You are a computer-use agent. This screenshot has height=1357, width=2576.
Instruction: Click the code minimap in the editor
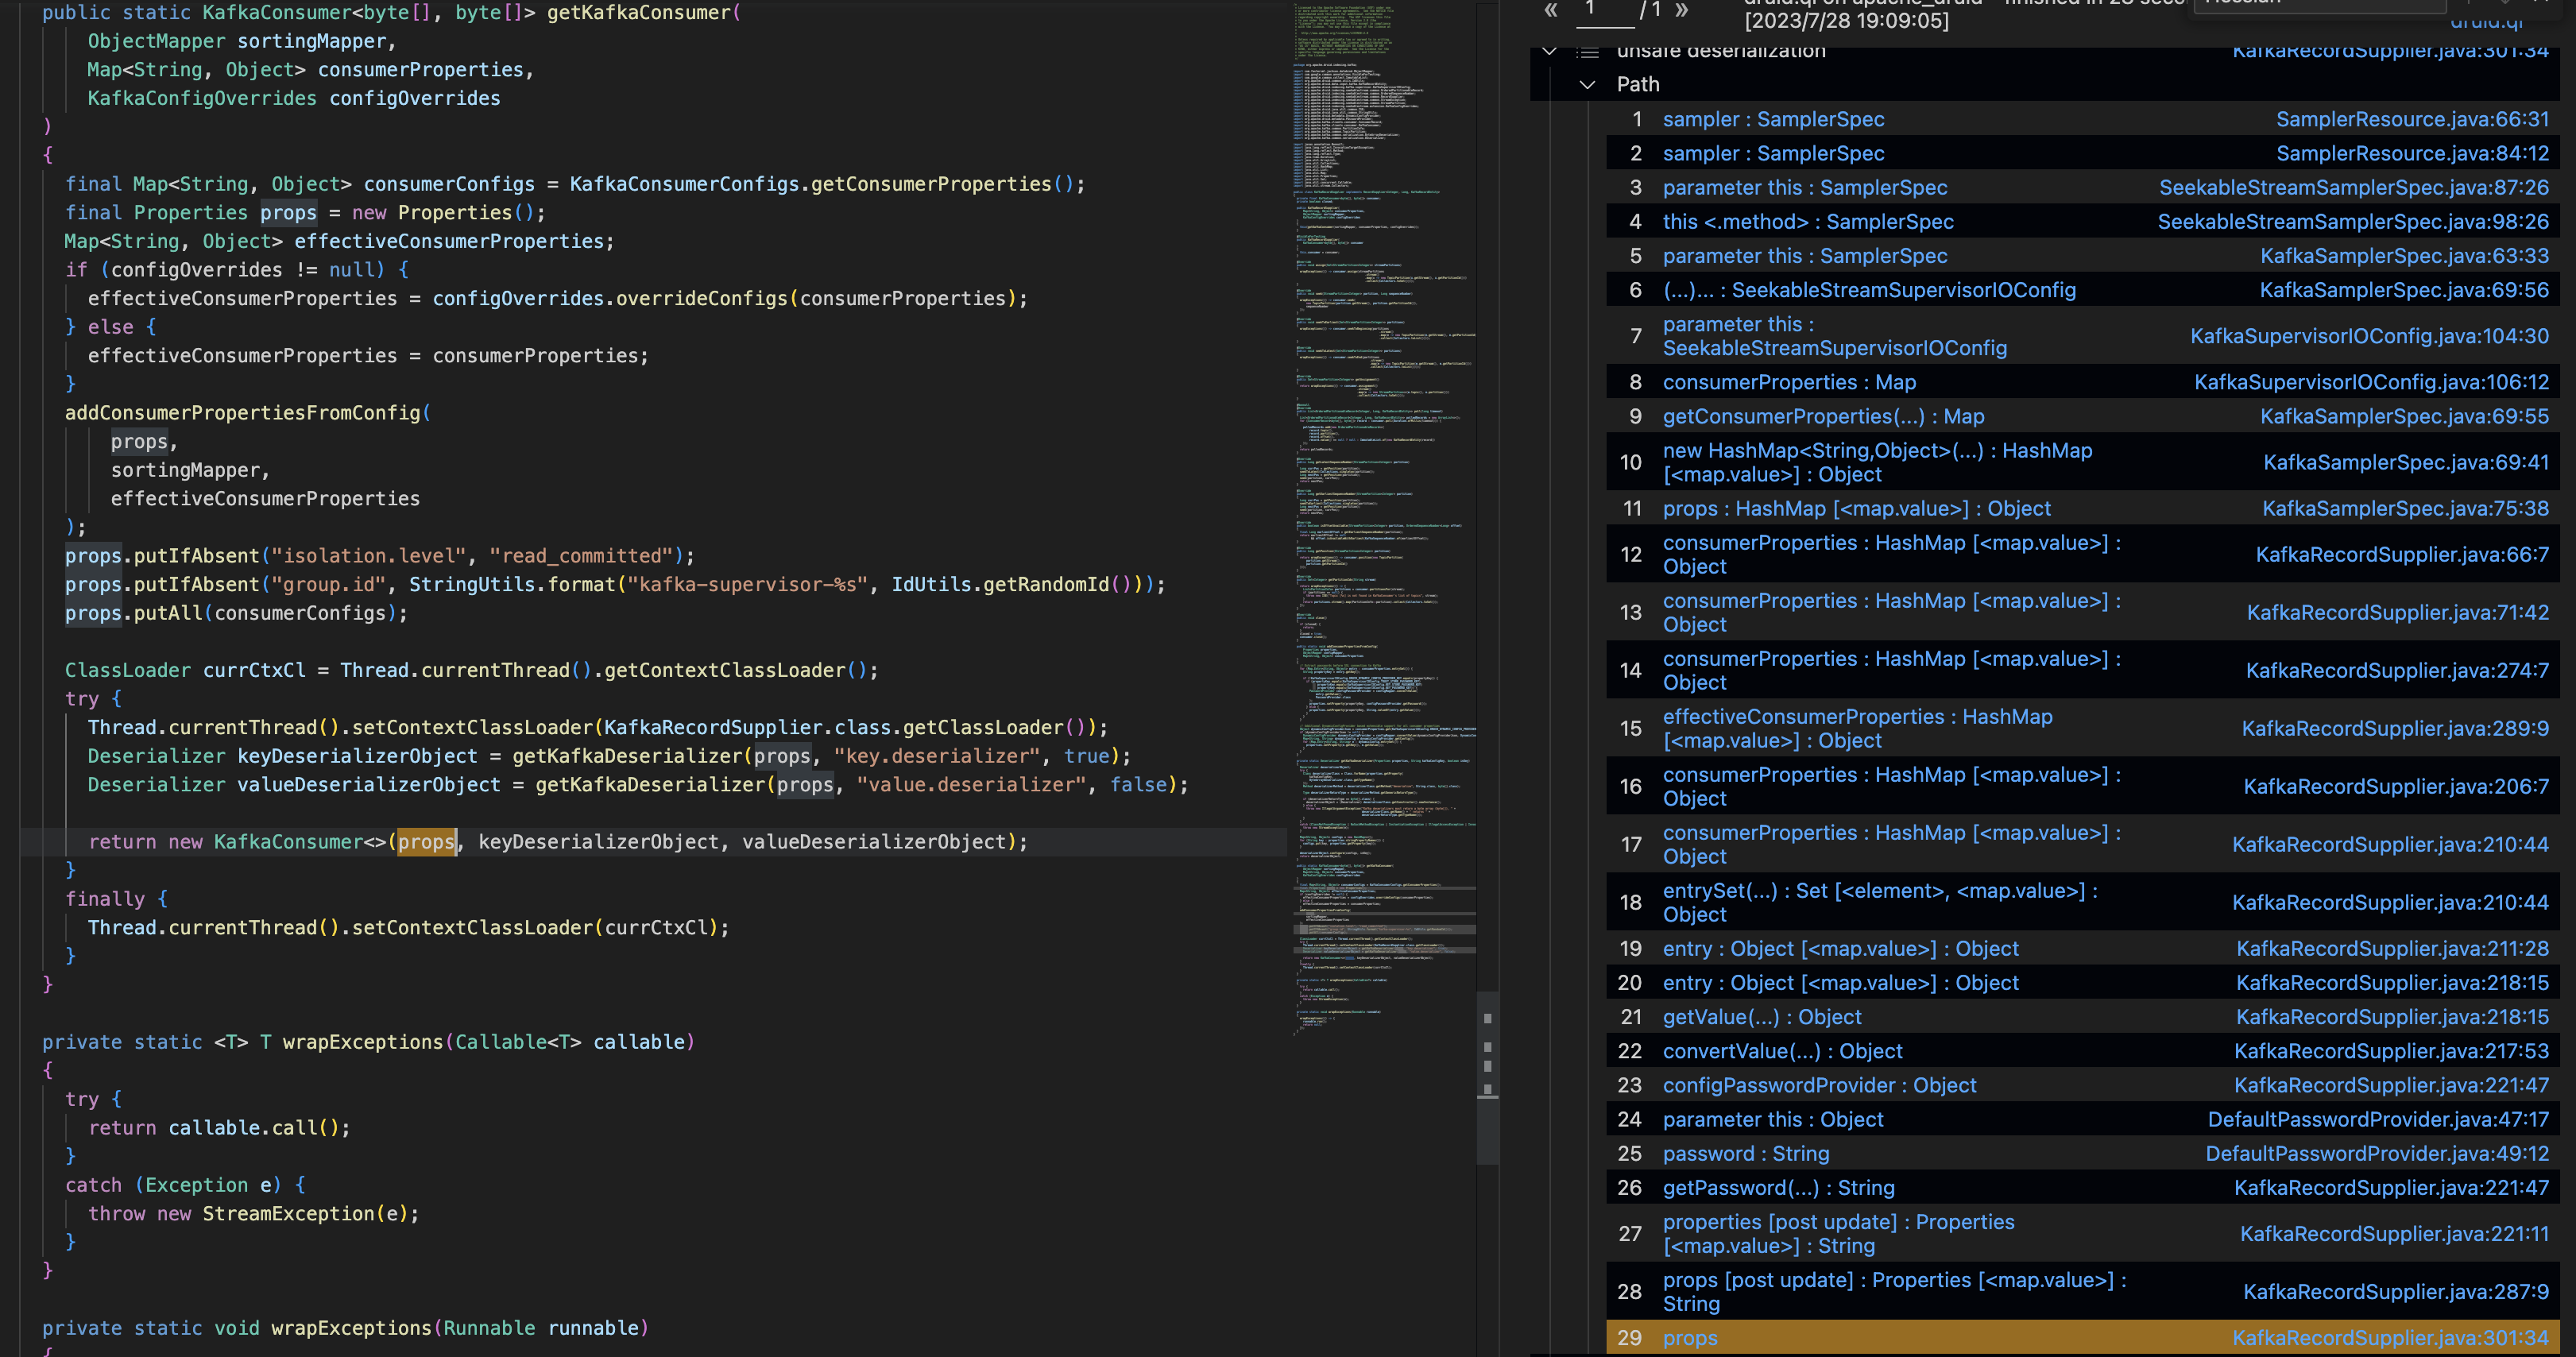click(x=1384, y=520)
